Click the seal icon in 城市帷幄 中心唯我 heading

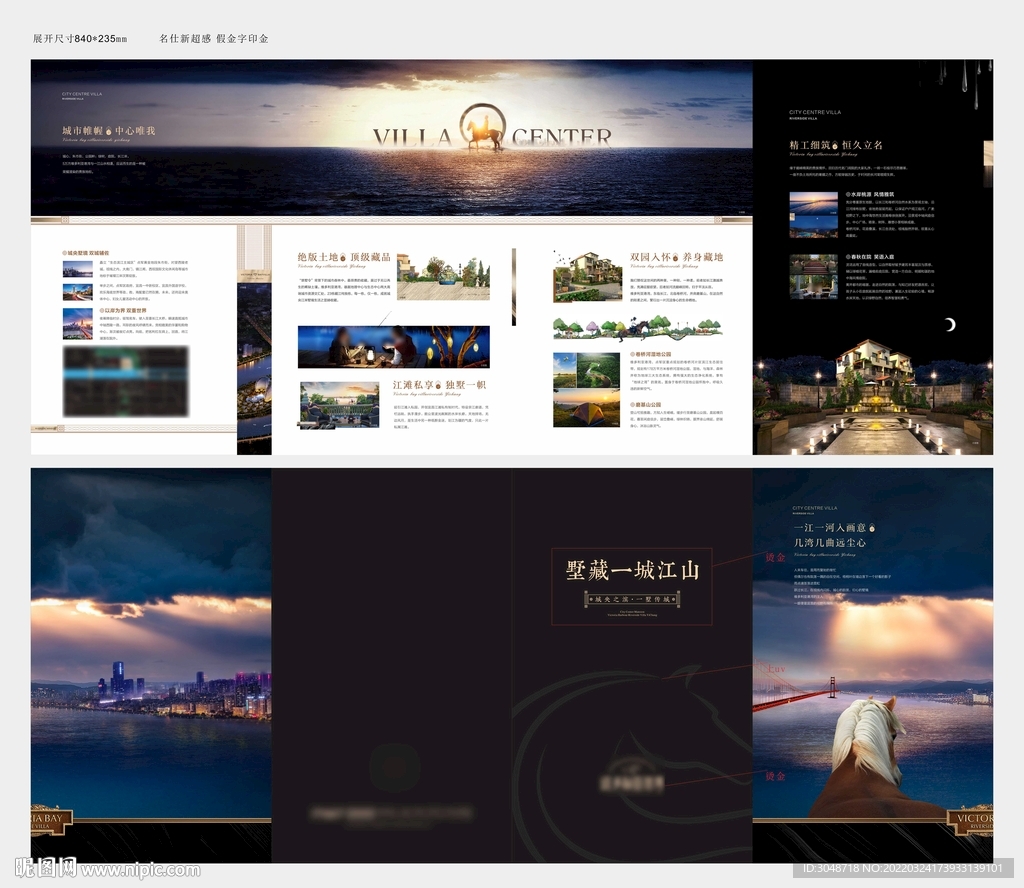108,131
